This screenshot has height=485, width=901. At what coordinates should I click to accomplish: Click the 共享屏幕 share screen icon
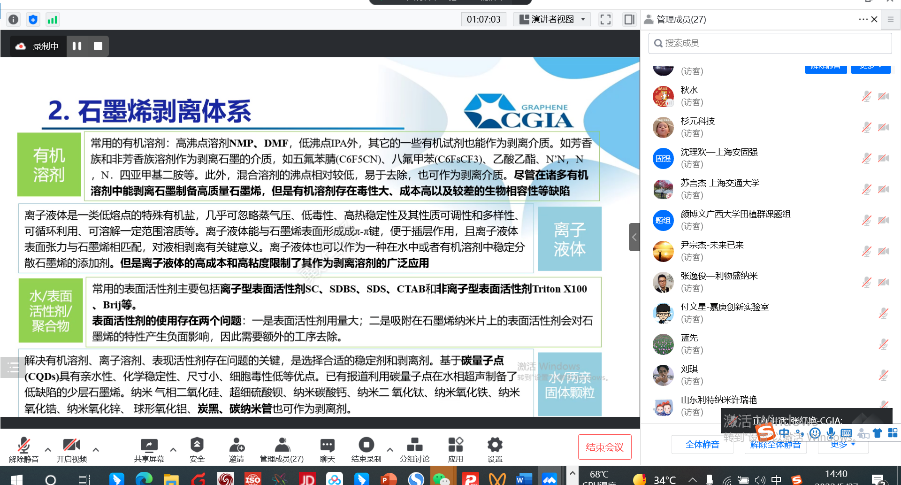[x=149, y=449]
